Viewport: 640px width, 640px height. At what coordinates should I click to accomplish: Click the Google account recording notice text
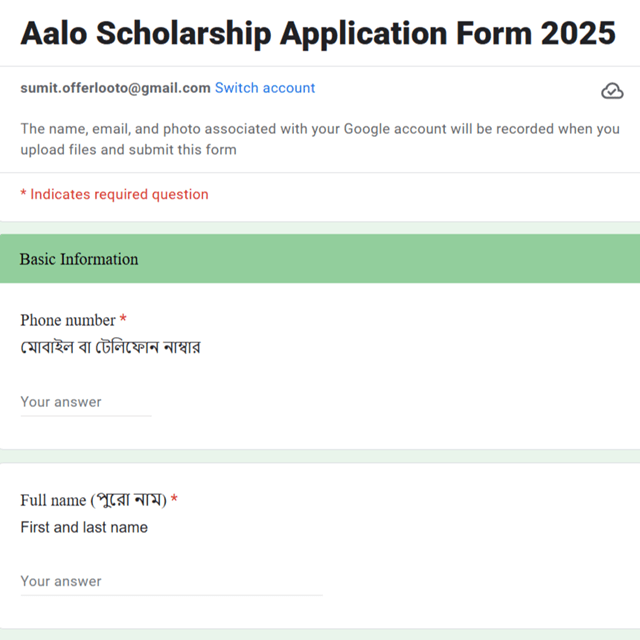point(320,139)
